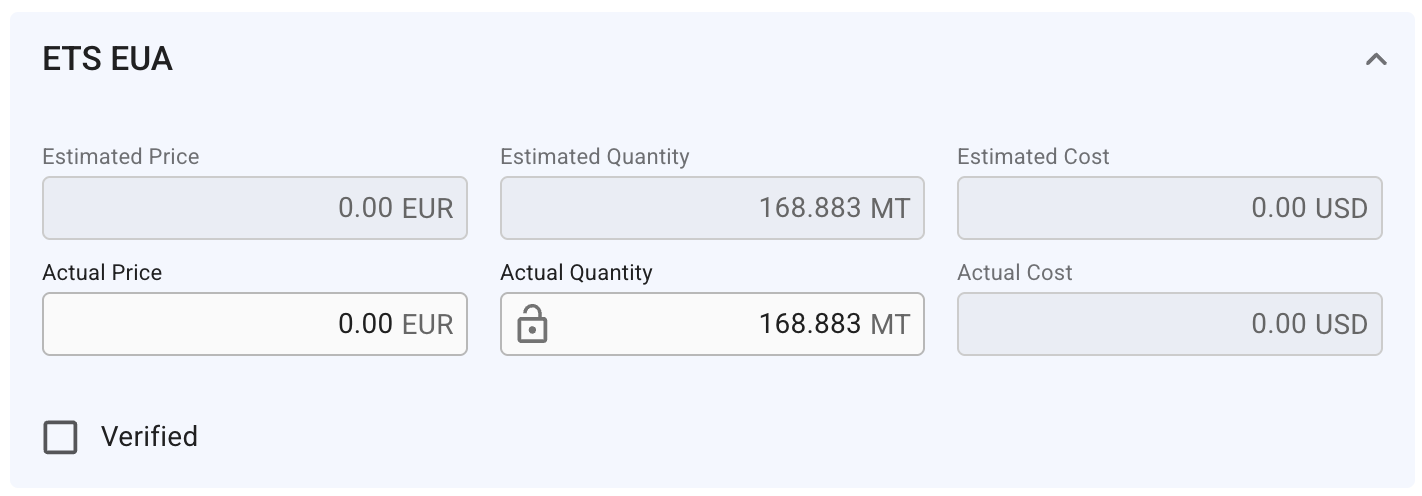Image resolution: width=1422 pixels, height=496 pixels.
Task: Click the Actual Cost label
Action: point(1014,273)
